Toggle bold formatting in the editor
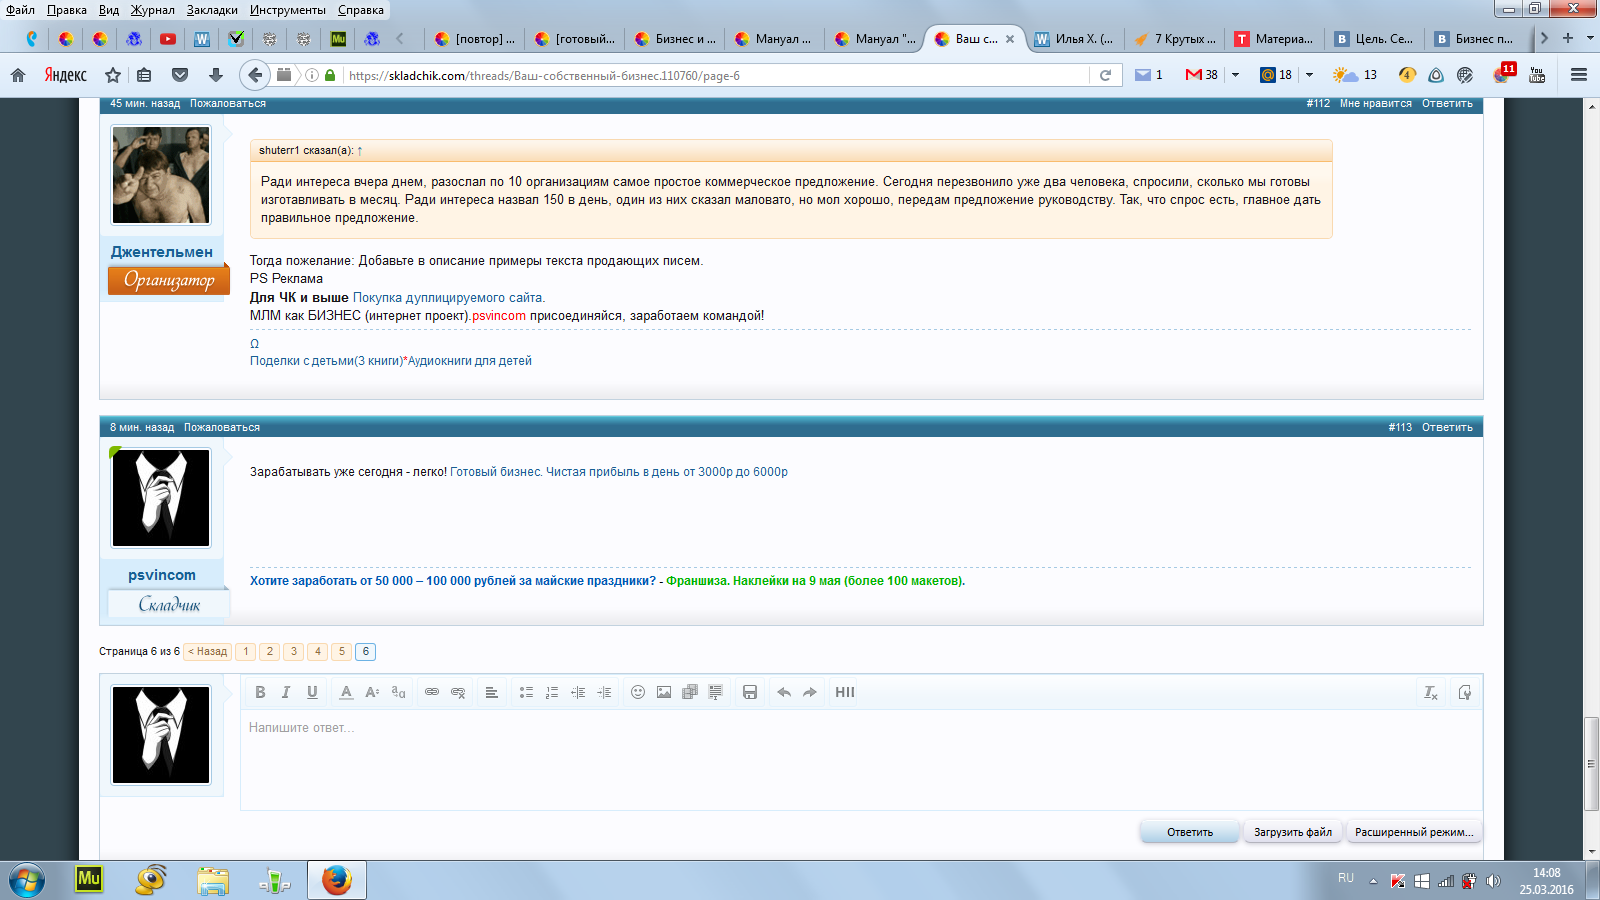 pyautogui.click(x=260, y=692)
